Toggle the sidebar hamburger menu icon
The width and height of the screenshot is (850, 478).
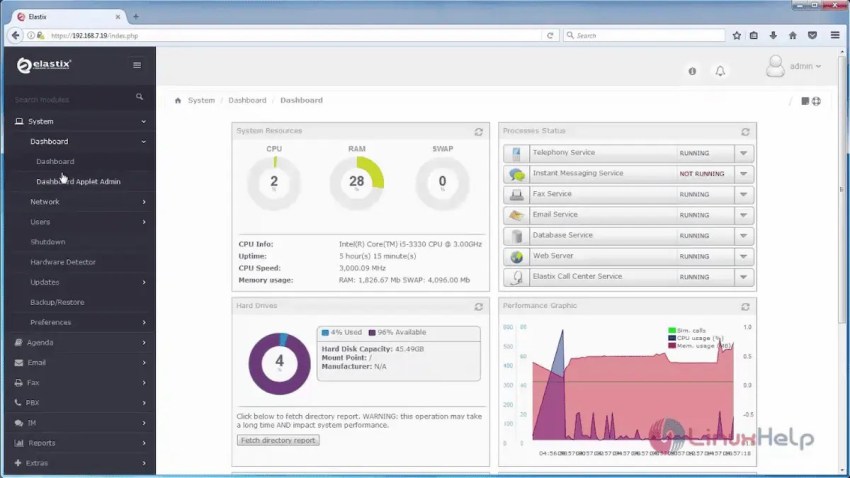tap(137, 65)
